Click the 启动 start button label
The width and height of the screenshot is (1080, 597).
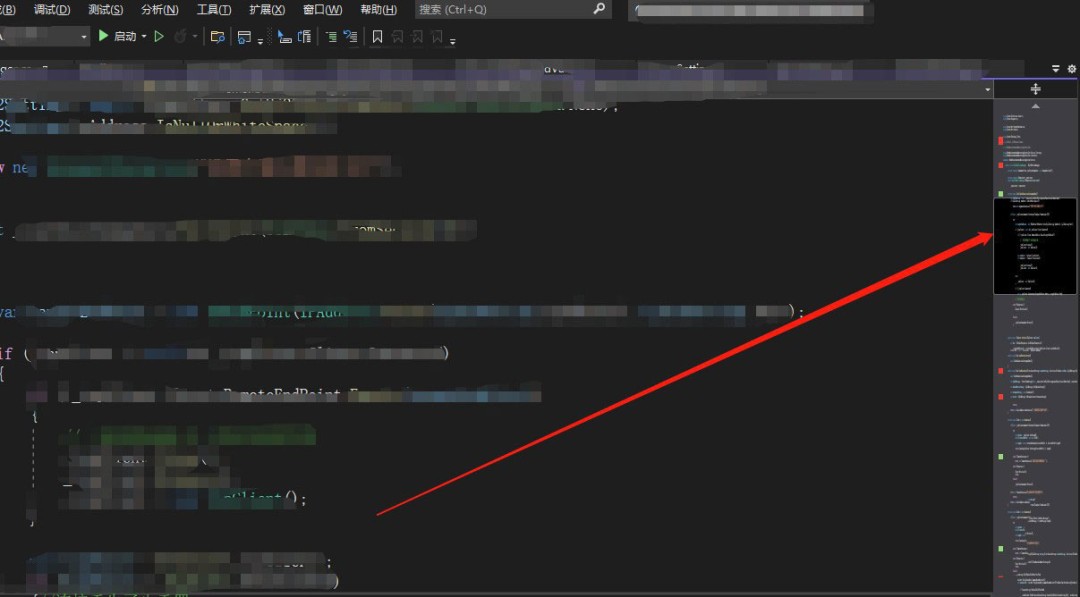[125, 37]
